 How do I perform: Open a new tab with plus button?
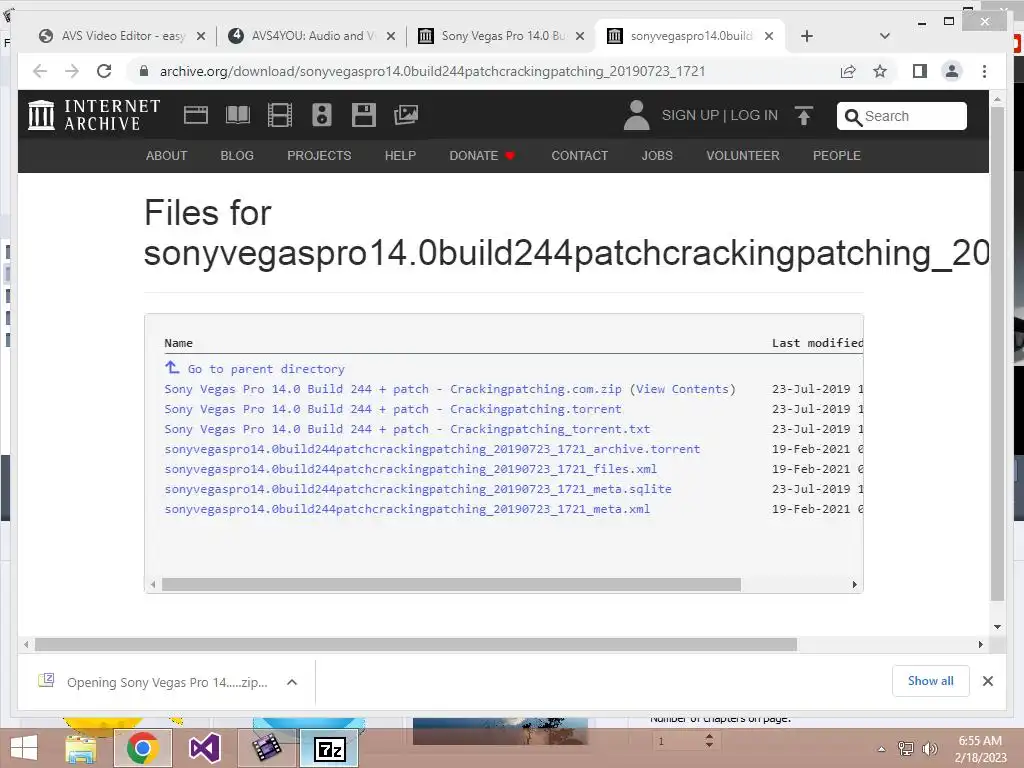(807, 36)
